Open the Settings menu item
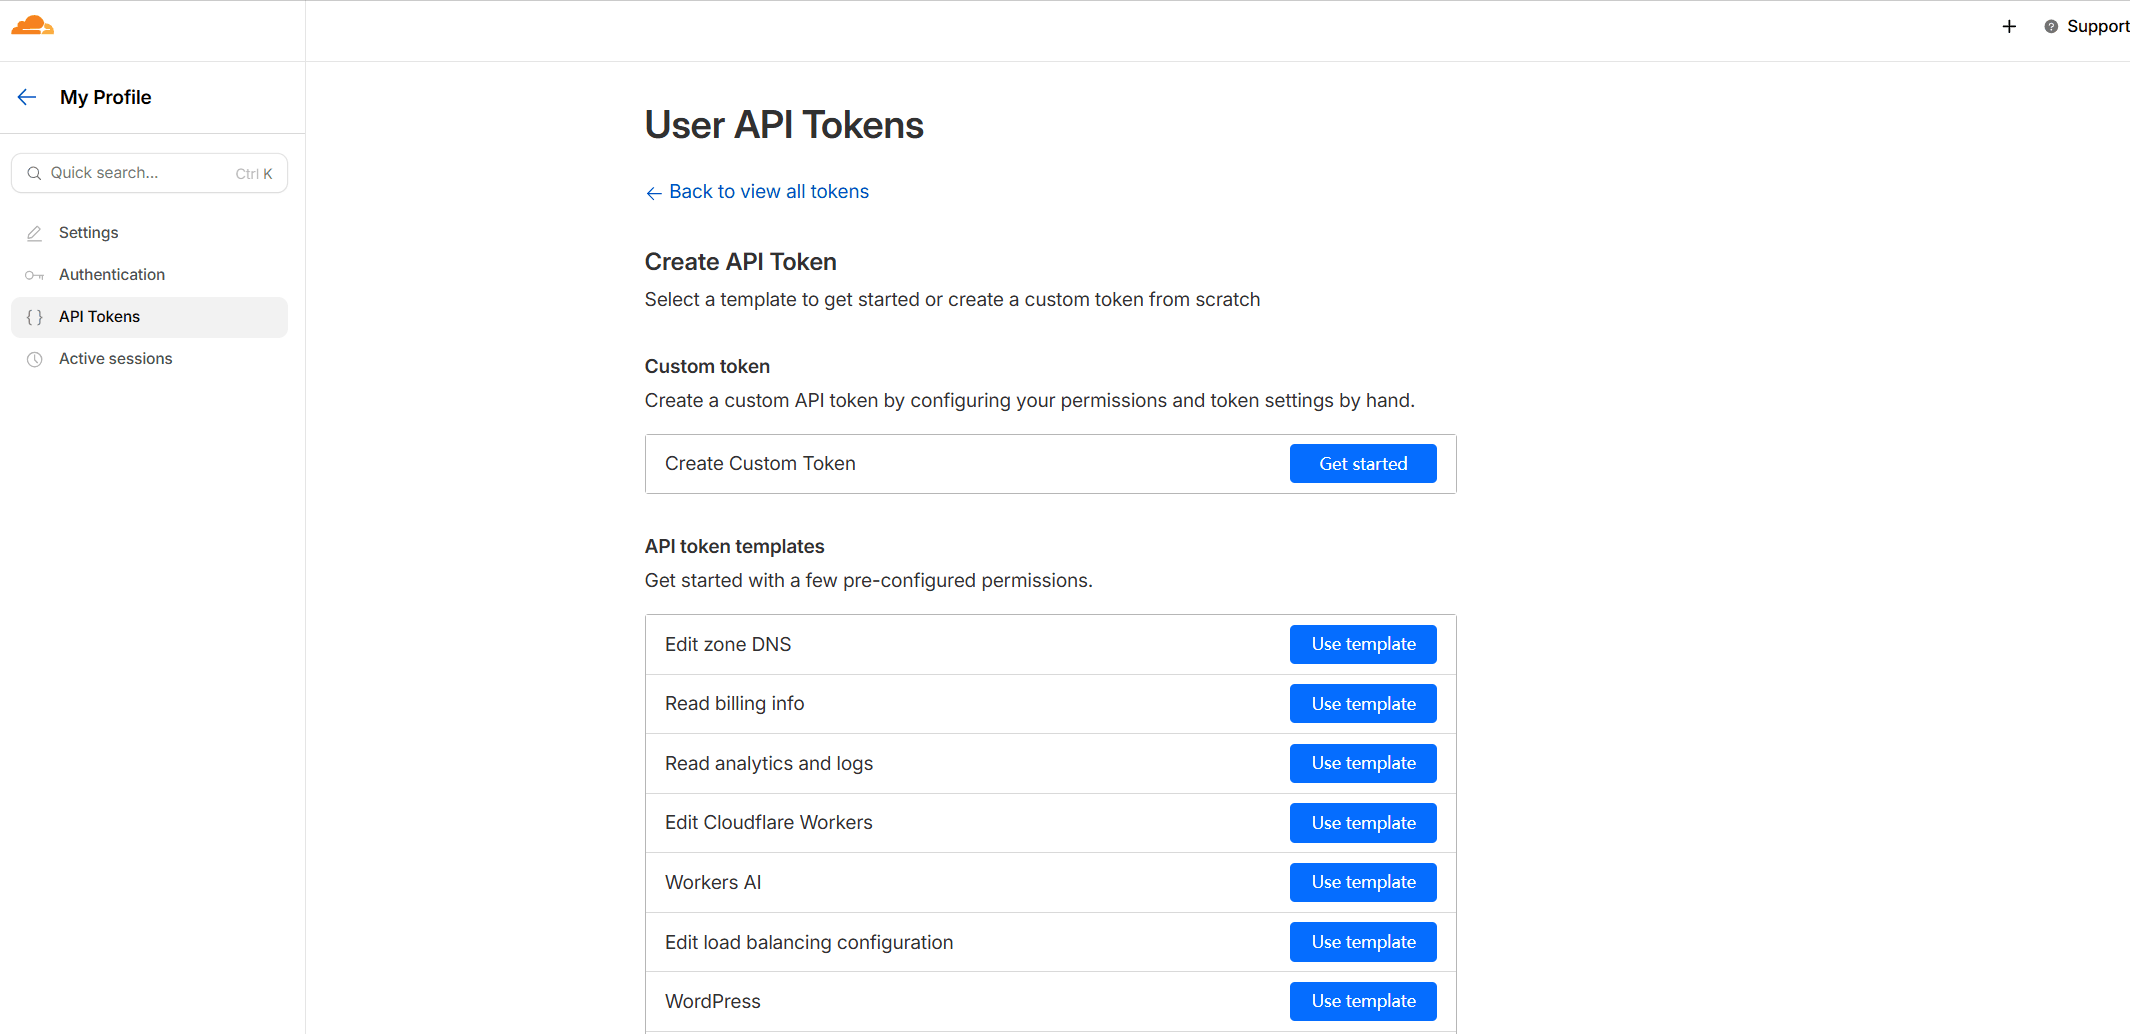The width and height of the screenshot is (2130, 1034). [x=89, y=233]
